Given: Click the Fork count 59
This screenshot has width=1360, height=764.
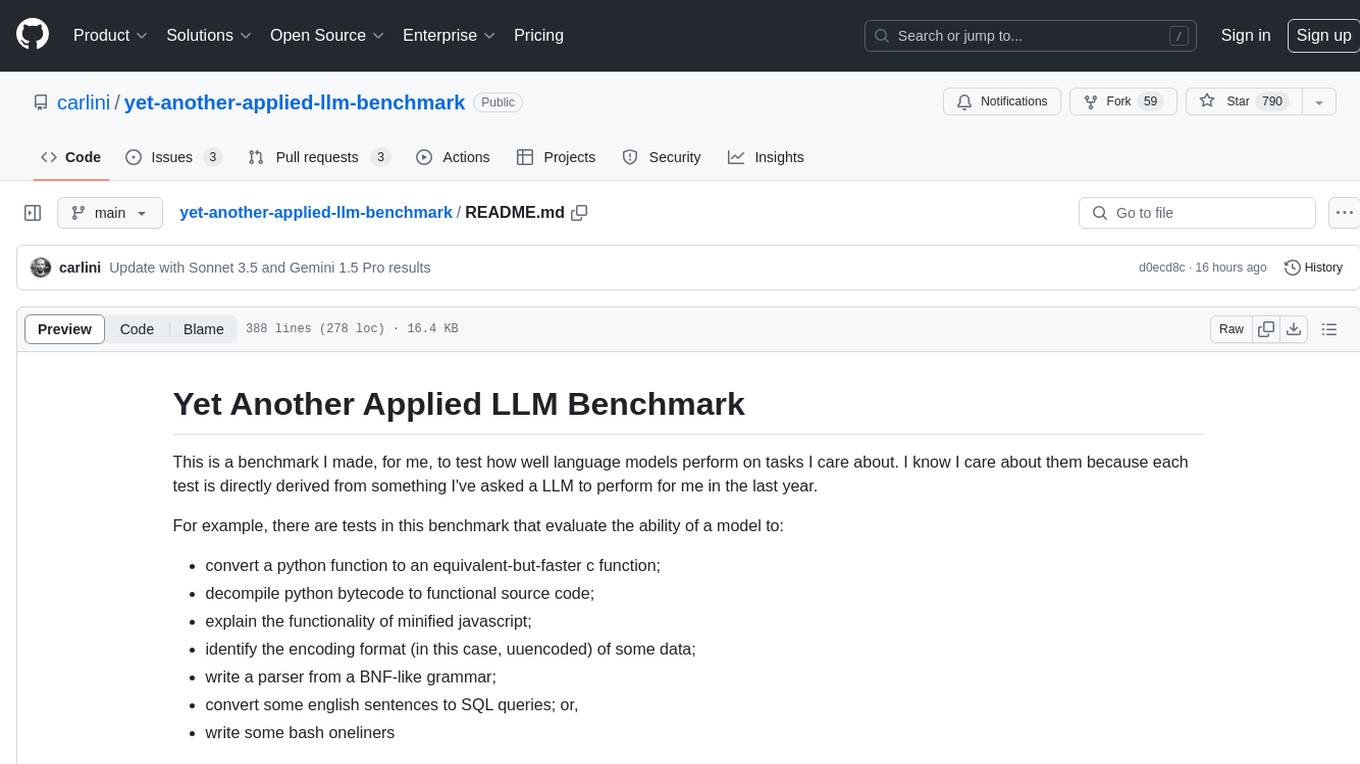Looking at the screenshot, I should 1150,101.
